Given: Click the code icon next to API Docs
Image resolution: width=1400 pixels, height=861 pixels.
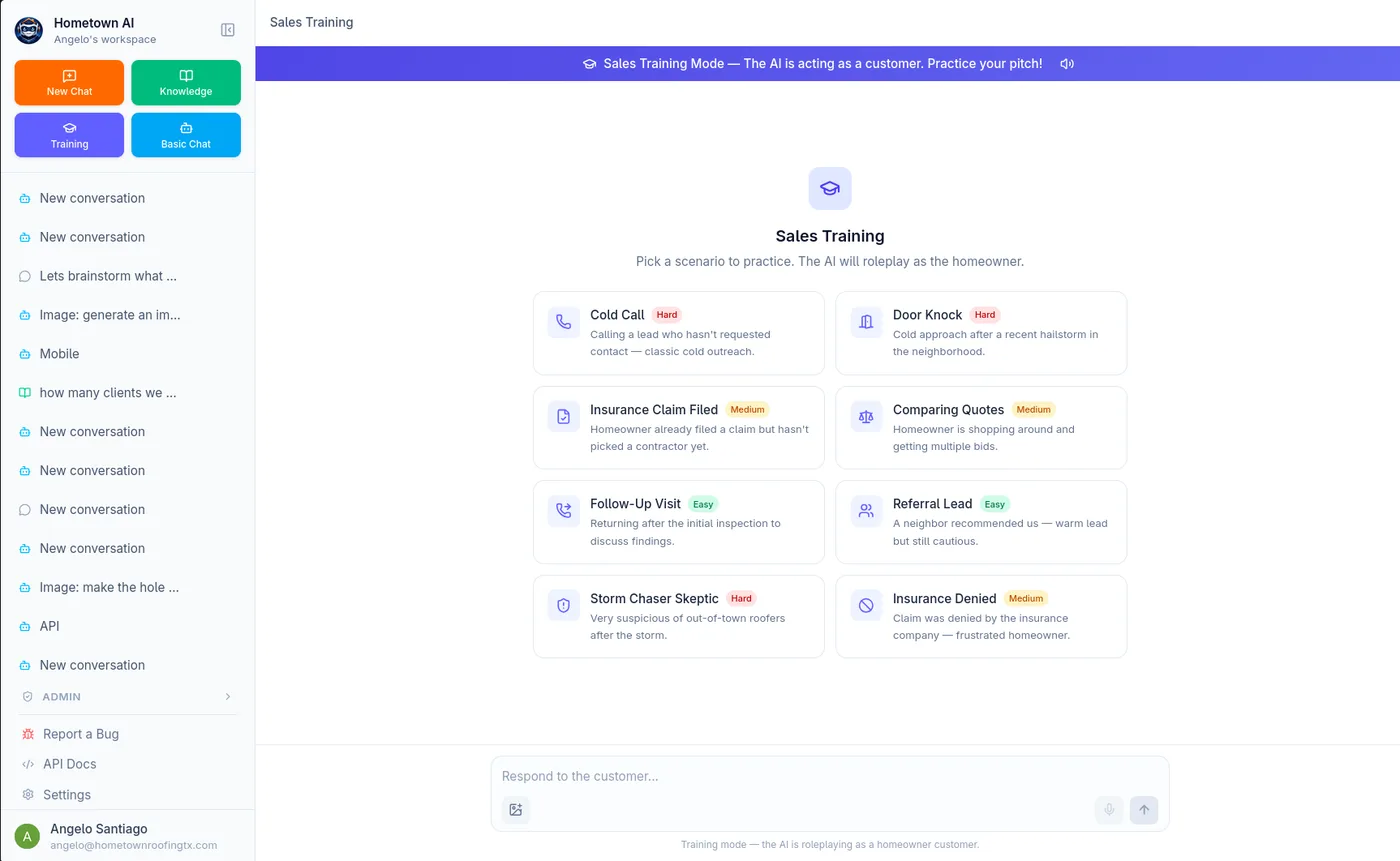Looking at the screenshot, I should [28, 764].
